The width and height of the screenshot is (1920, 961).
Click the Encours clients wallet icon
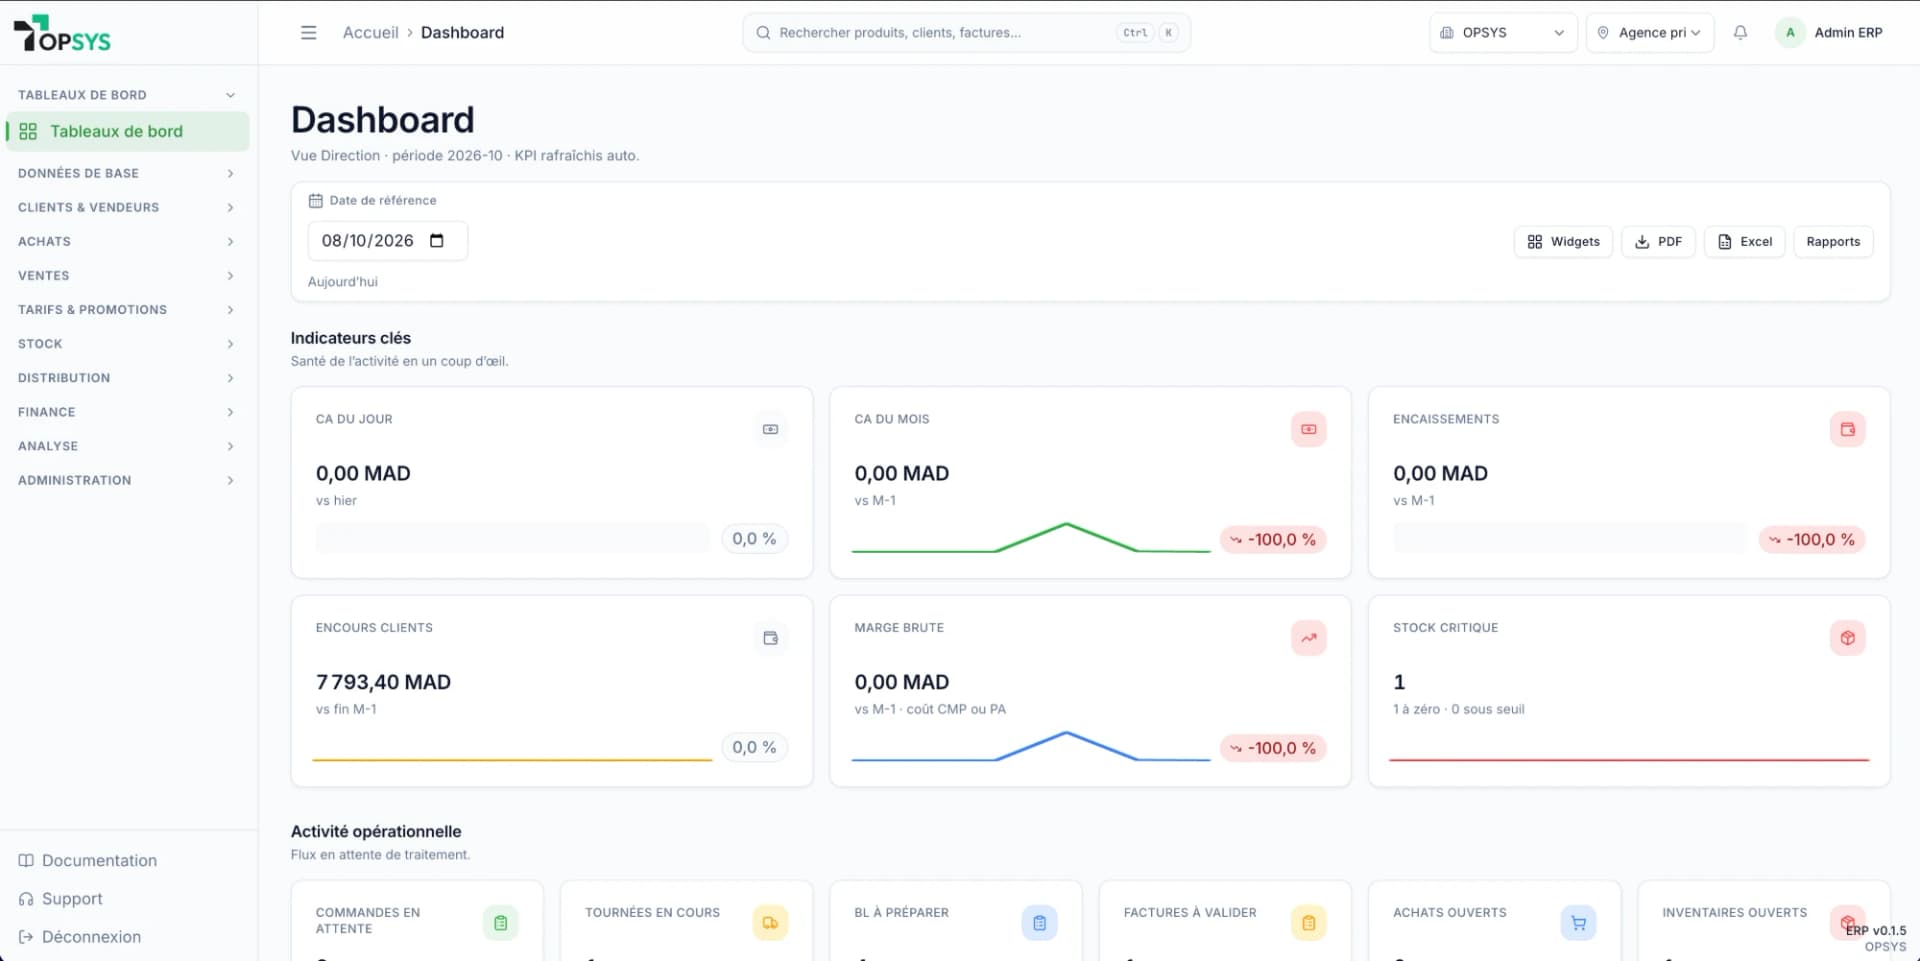click(770, 638)
